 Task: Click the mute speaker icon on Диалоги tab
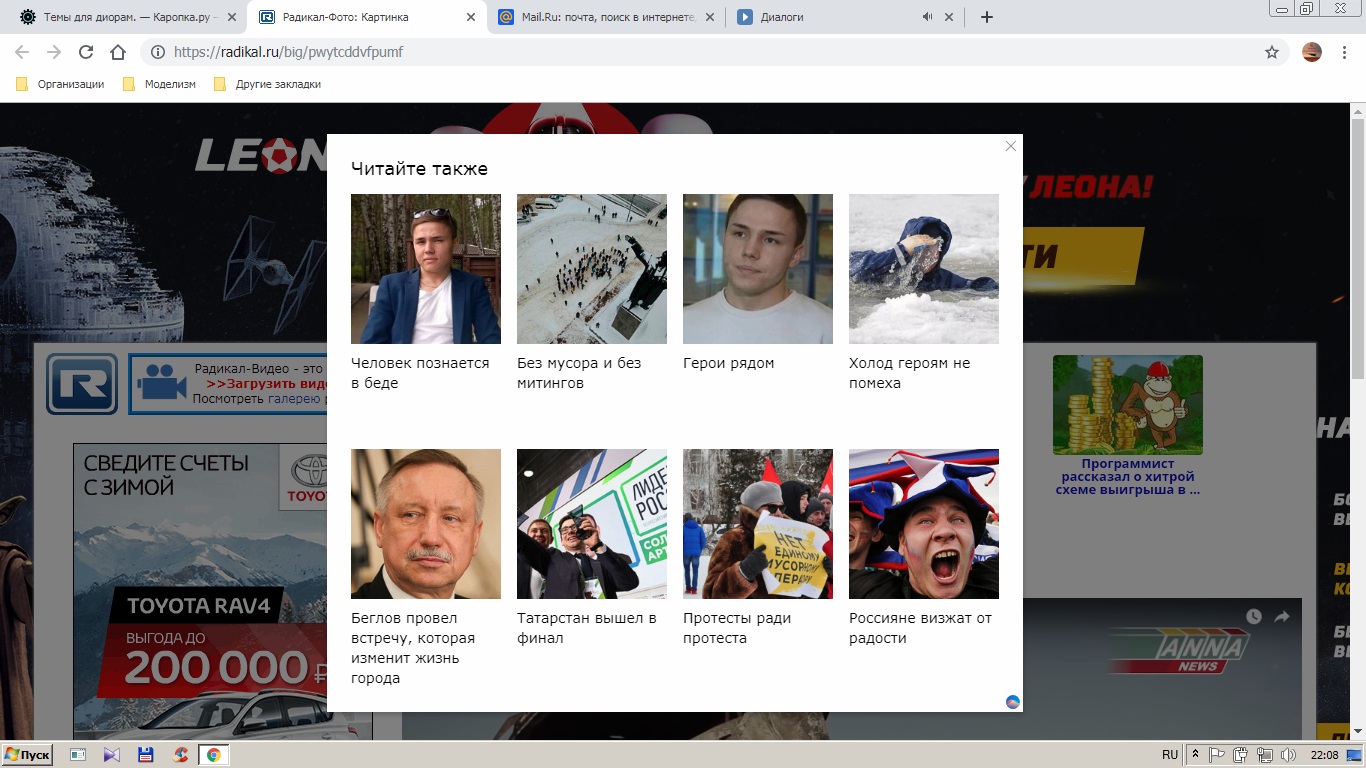(x=927, y=17)
